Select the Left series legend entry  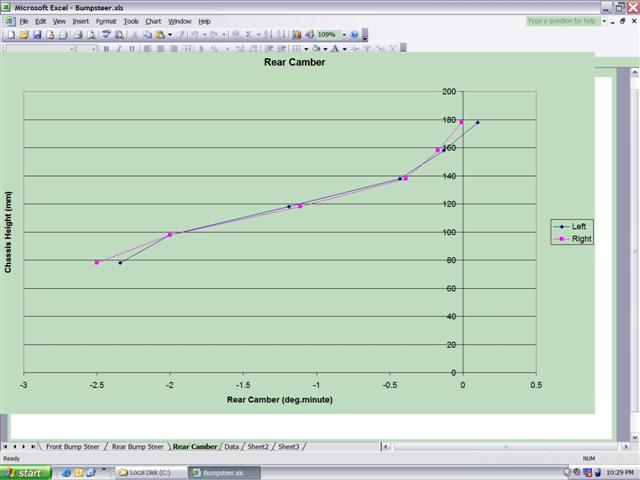572,227
